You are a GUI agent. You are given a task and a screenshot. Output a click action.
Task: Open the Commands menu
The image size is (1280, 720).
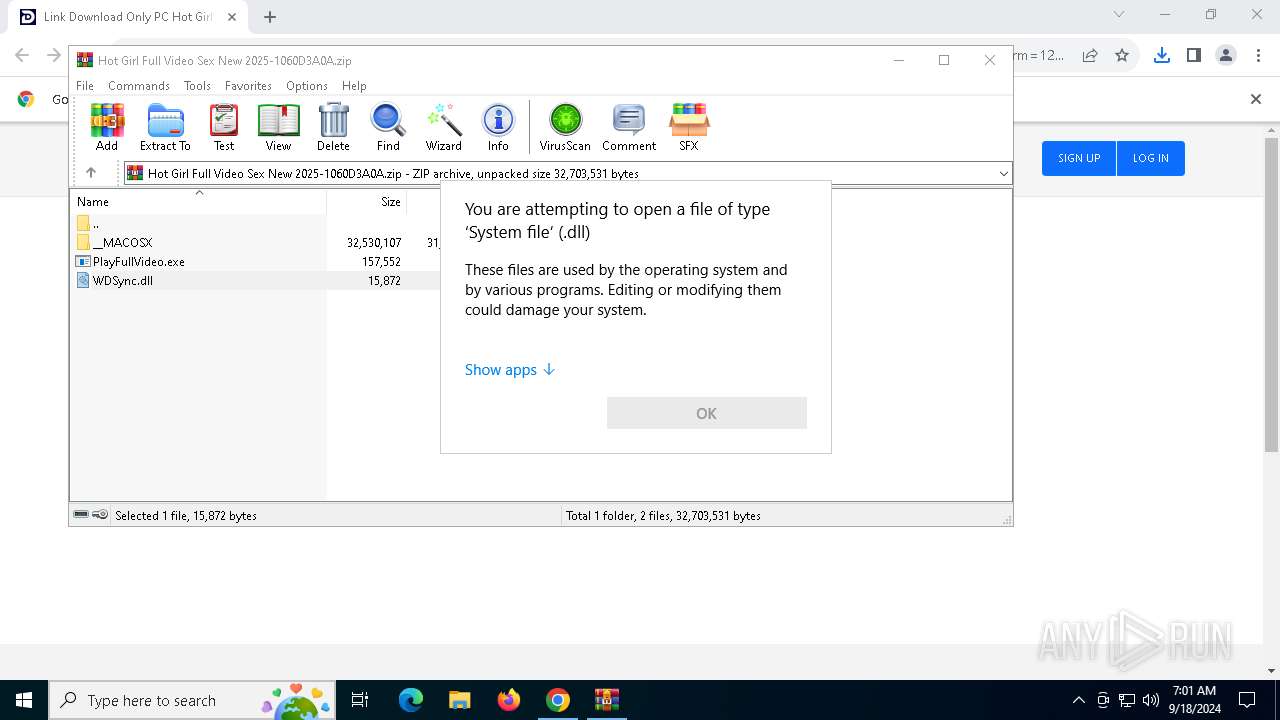click(x=139, y=86)
